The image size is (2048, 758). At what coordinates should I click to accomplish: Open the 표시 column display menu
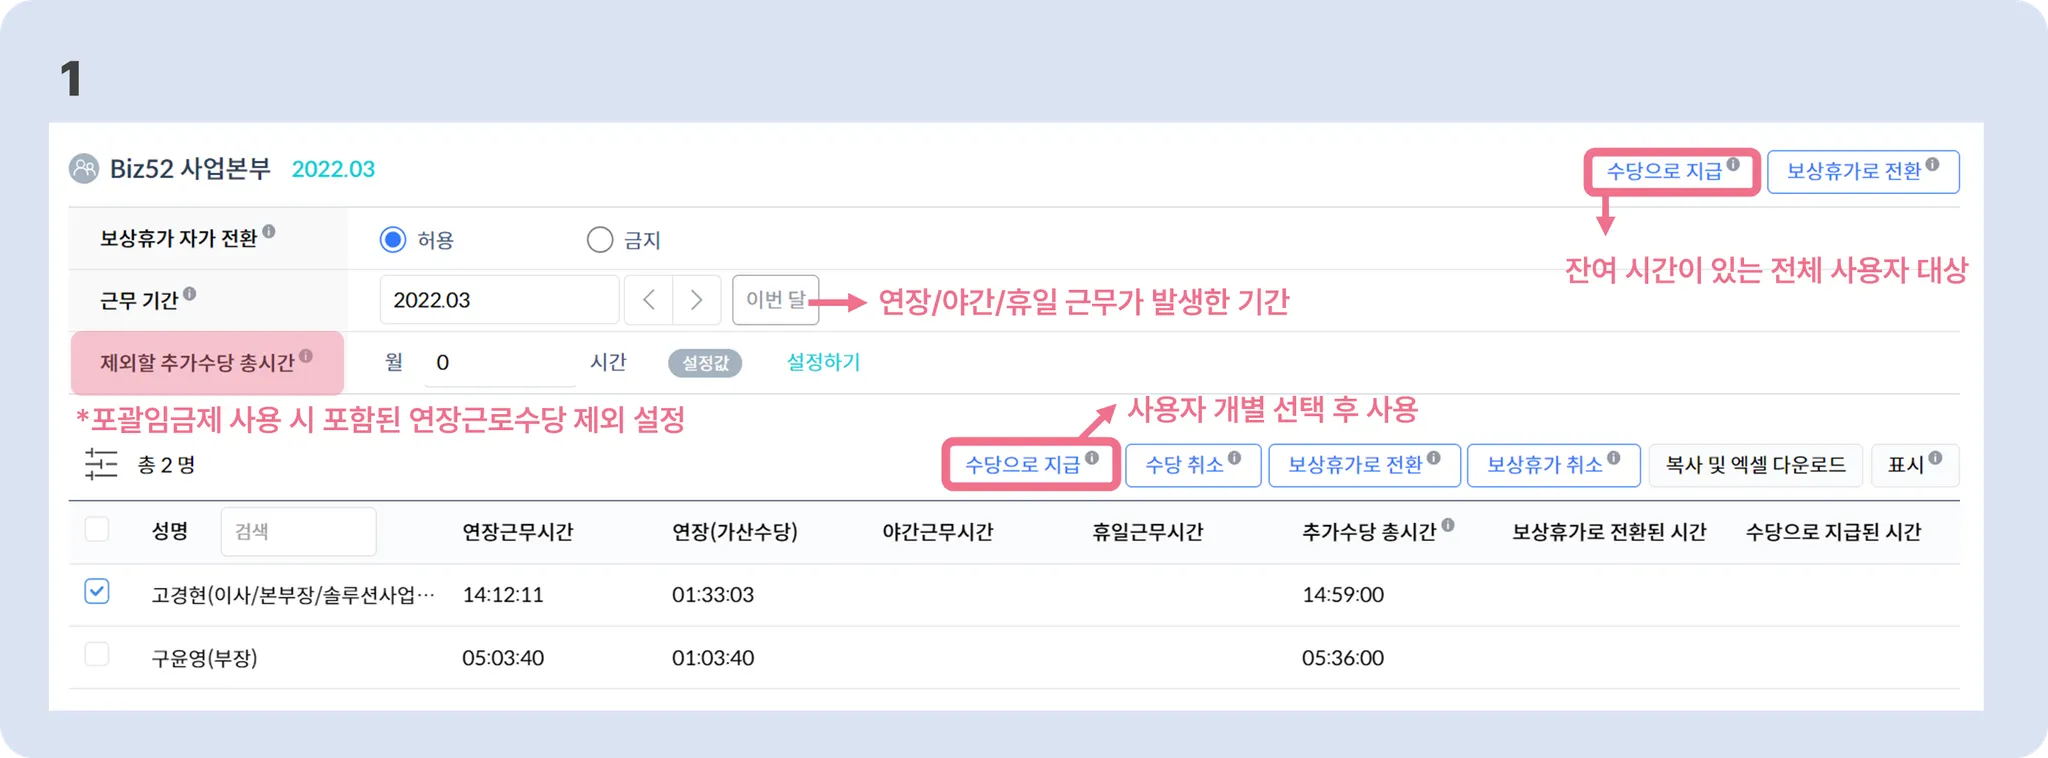[1913, 465]
